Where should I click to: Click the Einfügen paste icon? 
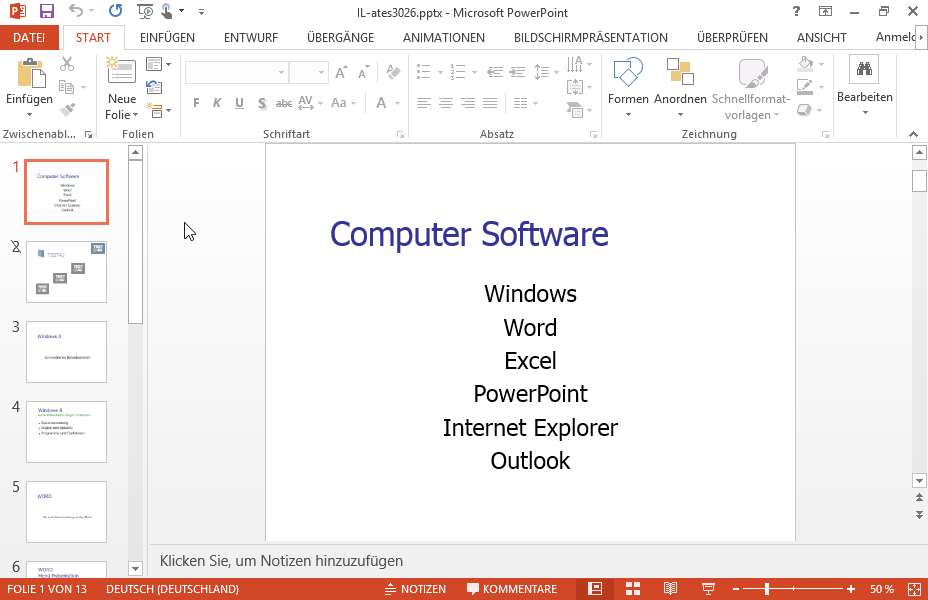30,73
